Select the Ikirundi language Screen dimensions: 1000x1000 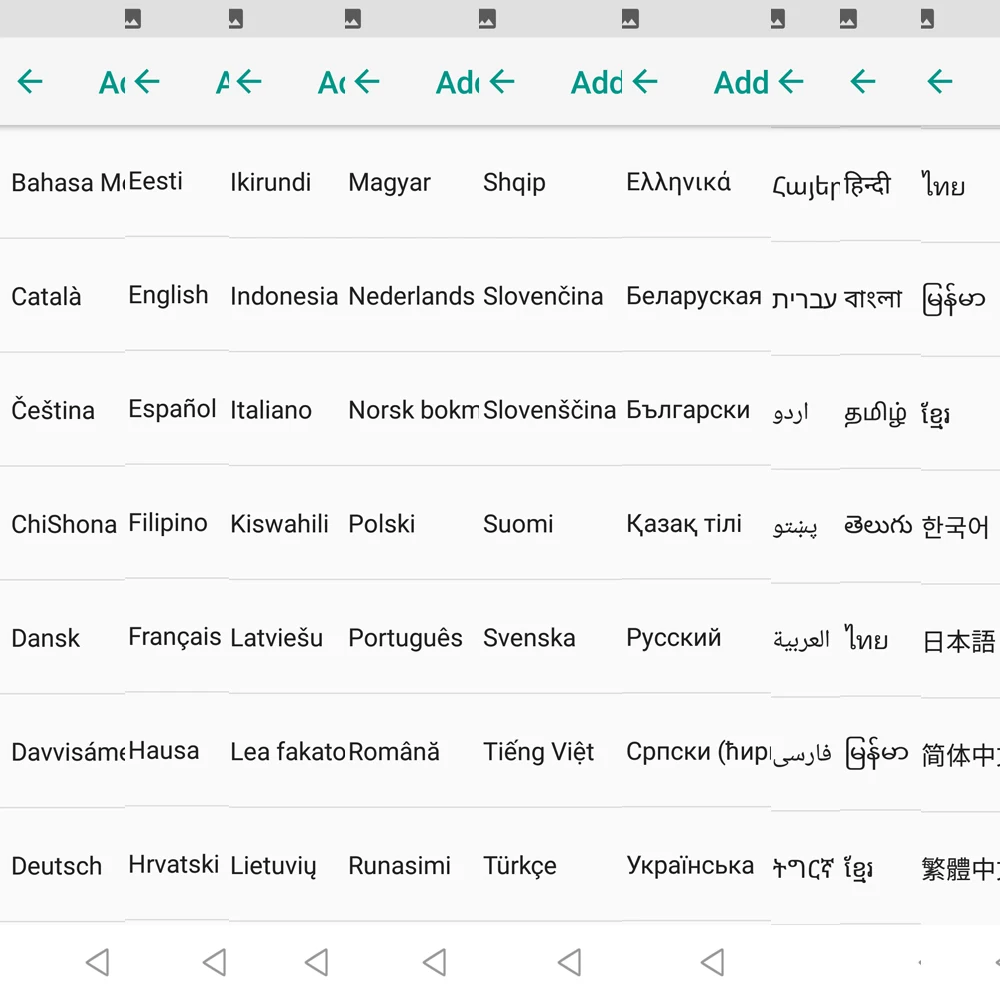click(270, 182)
